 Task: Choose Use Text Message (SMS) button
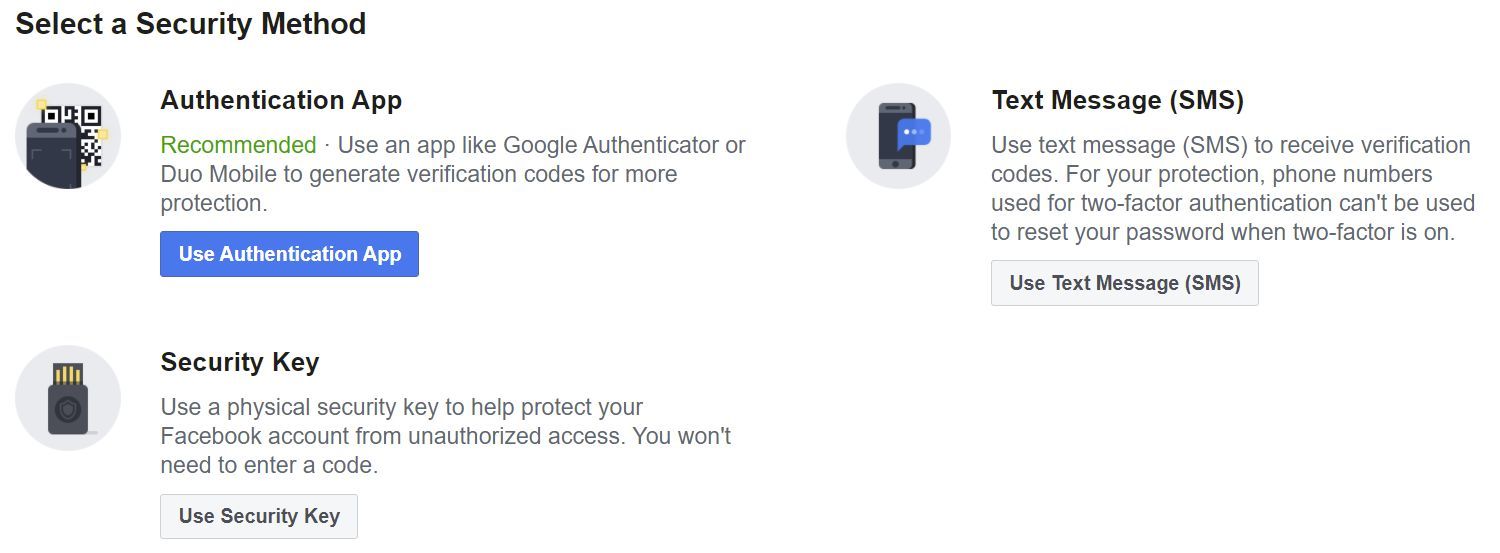[x=1124, y=283]
